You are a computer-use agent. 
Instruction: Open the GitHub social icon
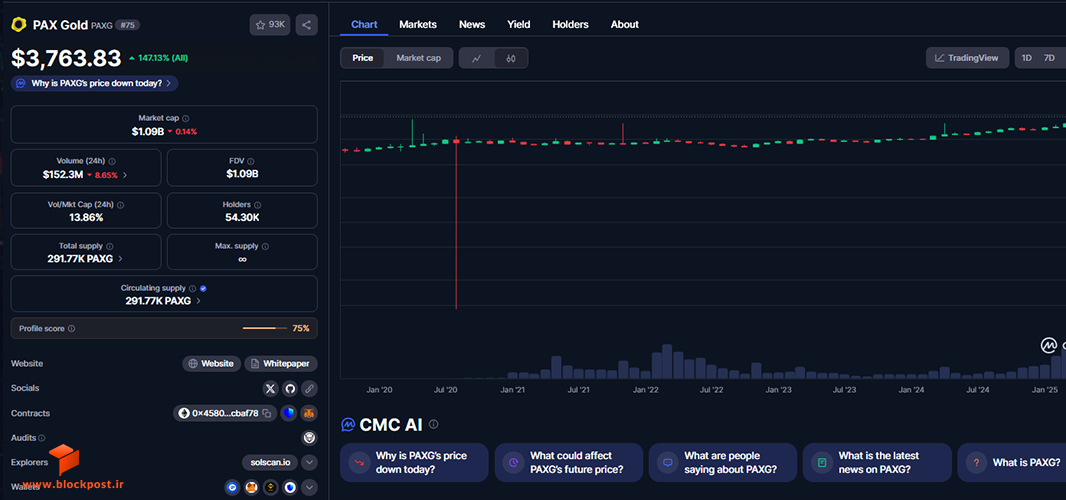click(290, 389)
